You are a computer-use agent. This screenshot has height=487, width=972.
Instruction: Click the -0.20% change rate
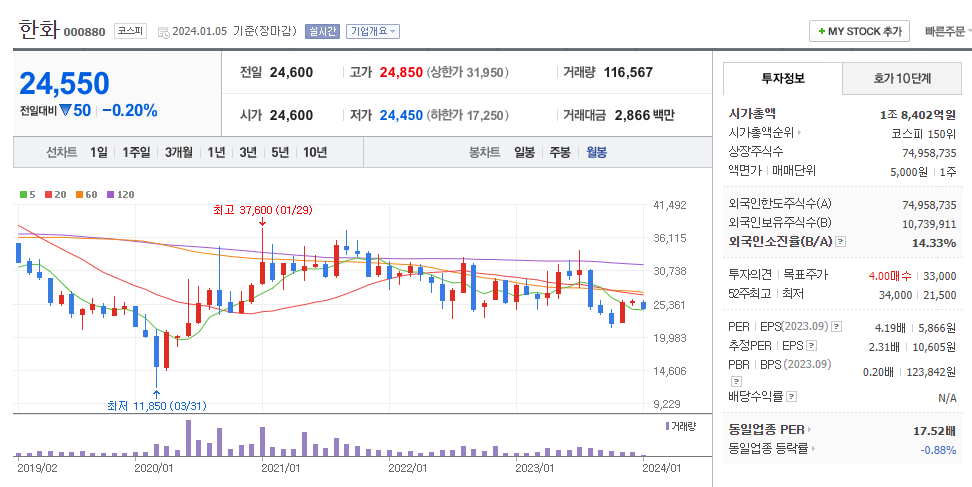tap(130, 111)
